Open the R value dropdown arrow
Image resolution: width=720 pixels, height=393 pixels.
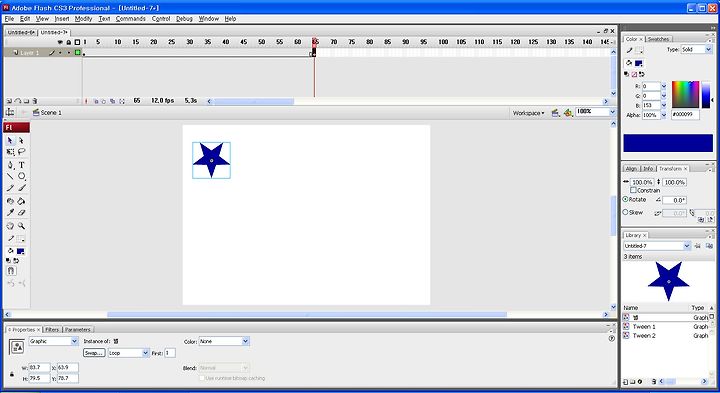[x=664, y=86]
